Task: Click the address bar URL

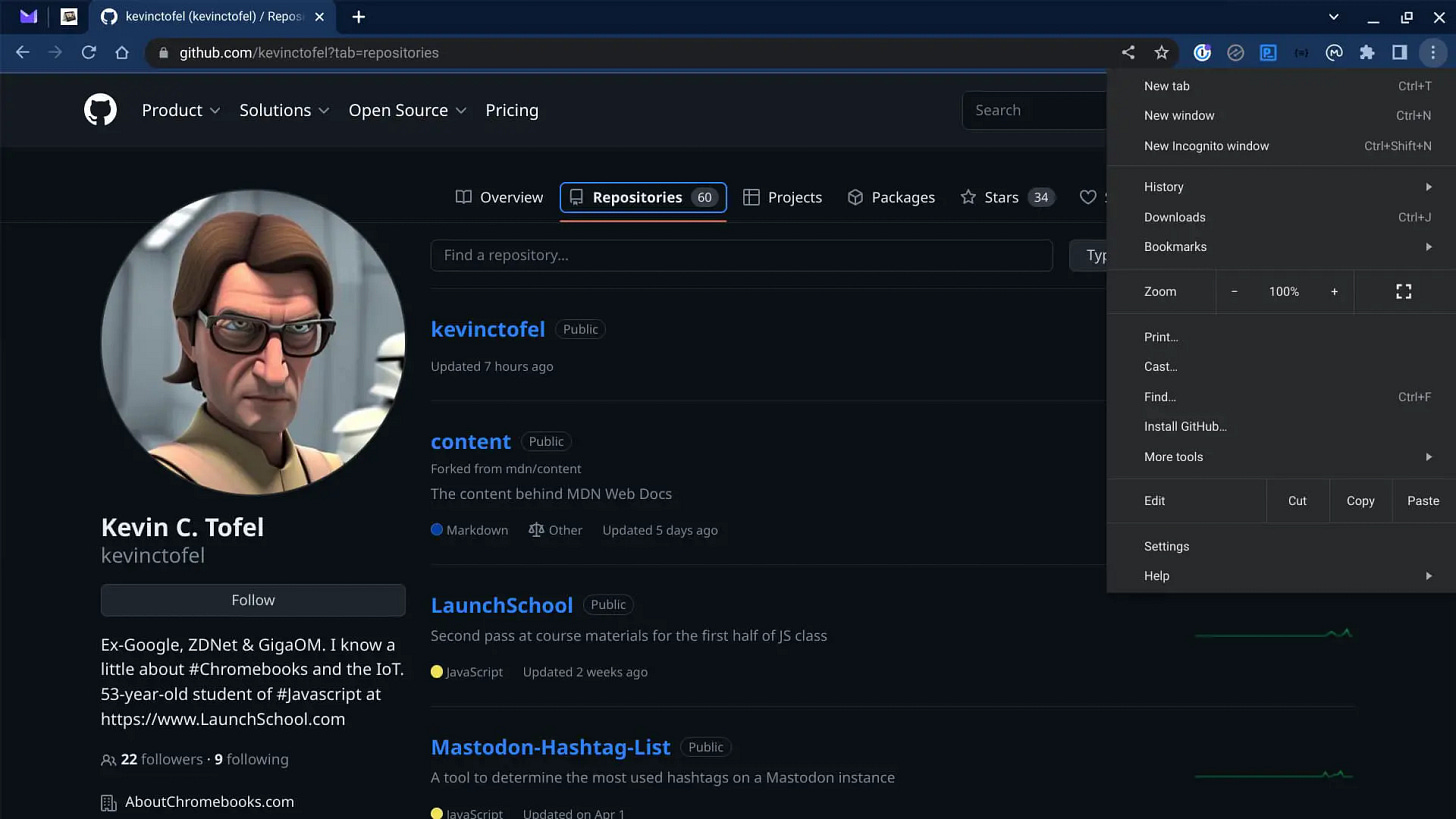Action: (309, 52)
